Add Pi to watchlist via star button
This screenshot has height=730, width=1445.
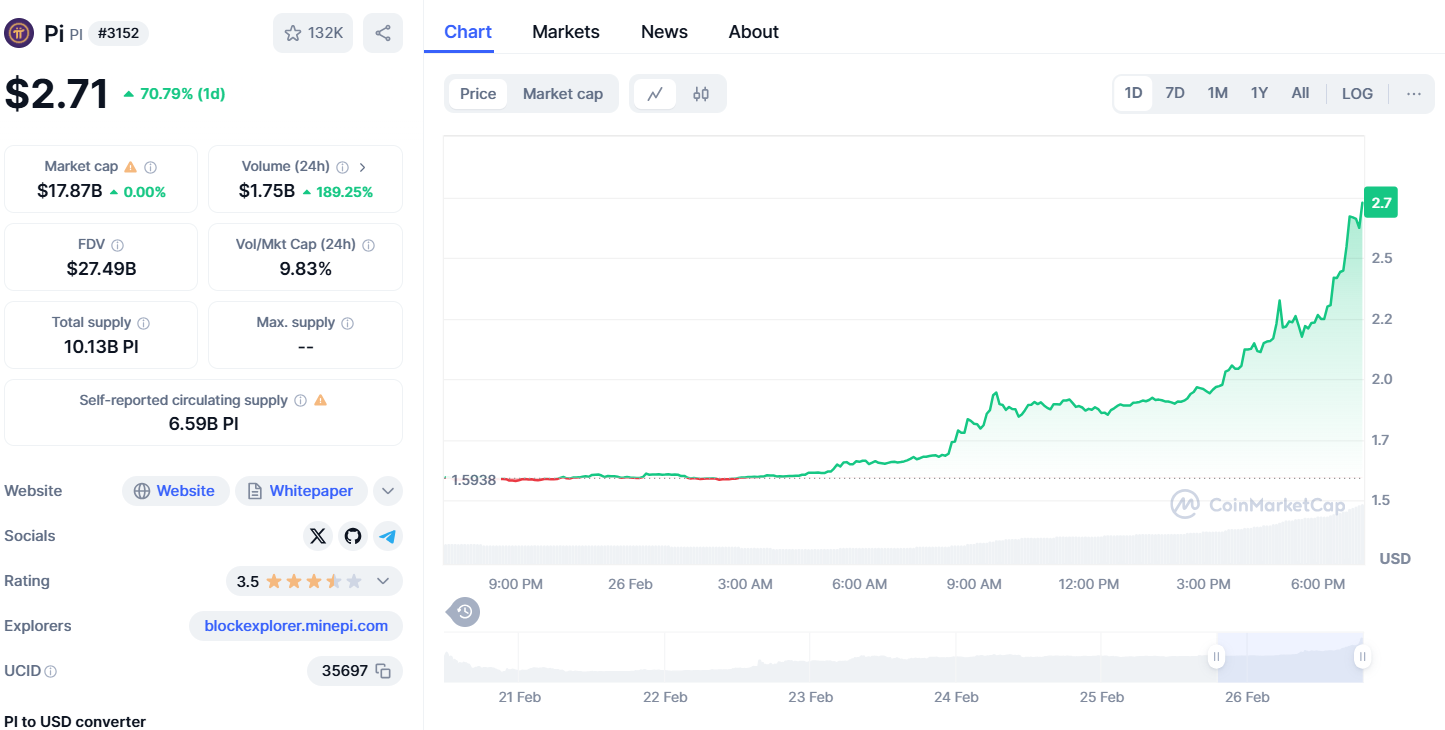pos(313,33)
